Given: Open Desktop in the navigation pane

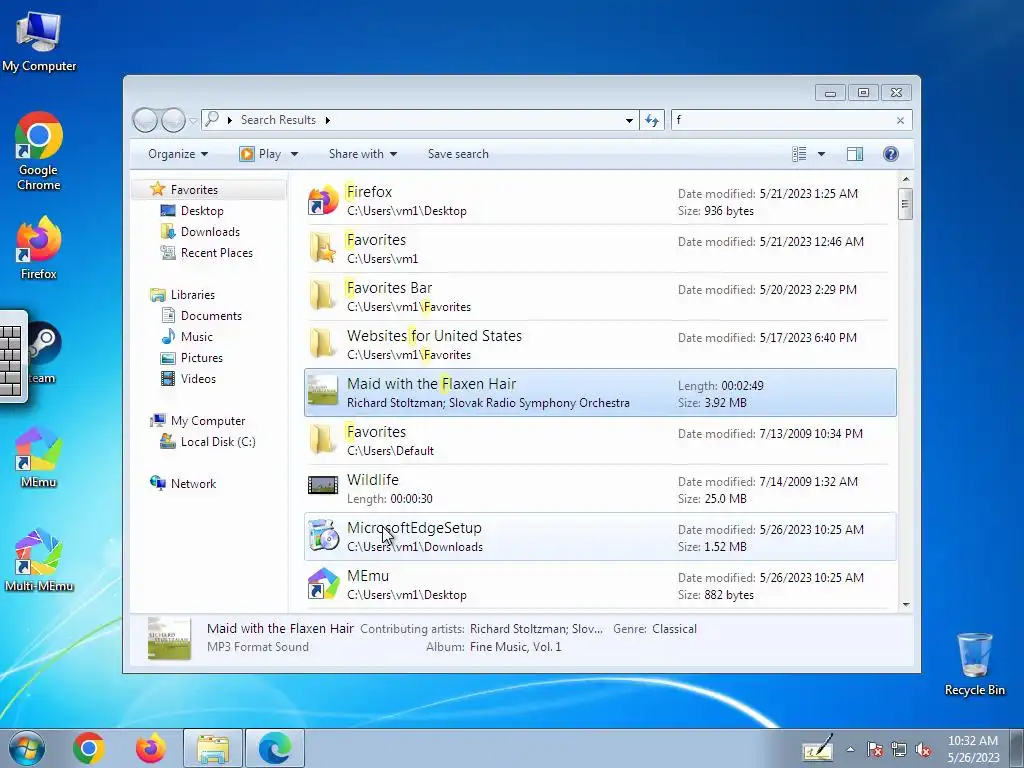Looking at the screenshot, I should (202, 211).
